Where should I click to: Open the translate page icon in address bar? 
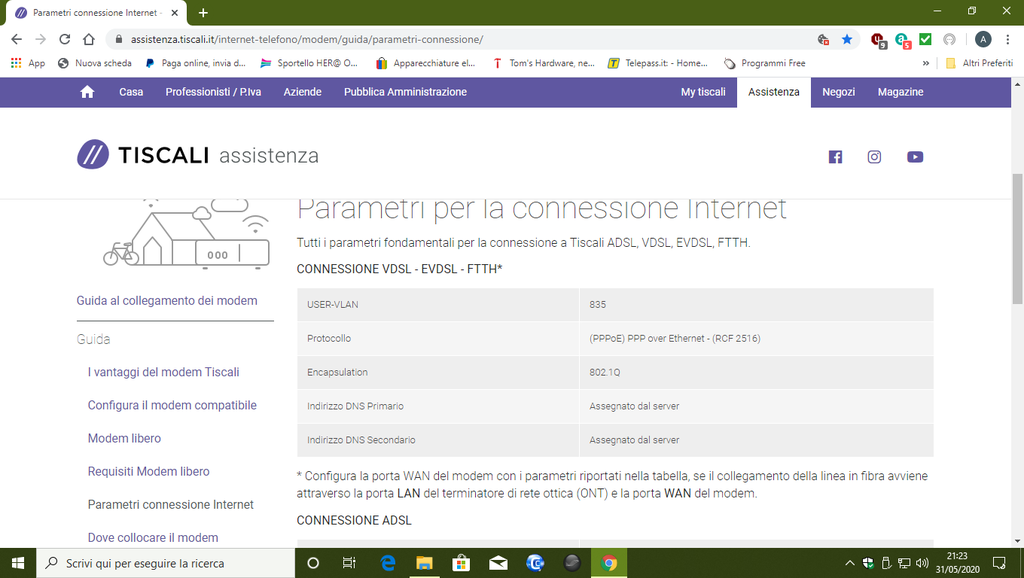coord(824,39)
